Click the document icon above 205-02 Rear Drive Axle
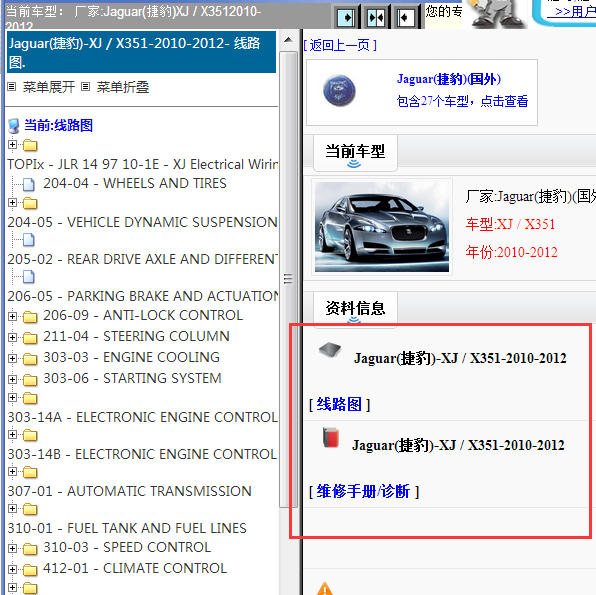 tap(29, 240)
